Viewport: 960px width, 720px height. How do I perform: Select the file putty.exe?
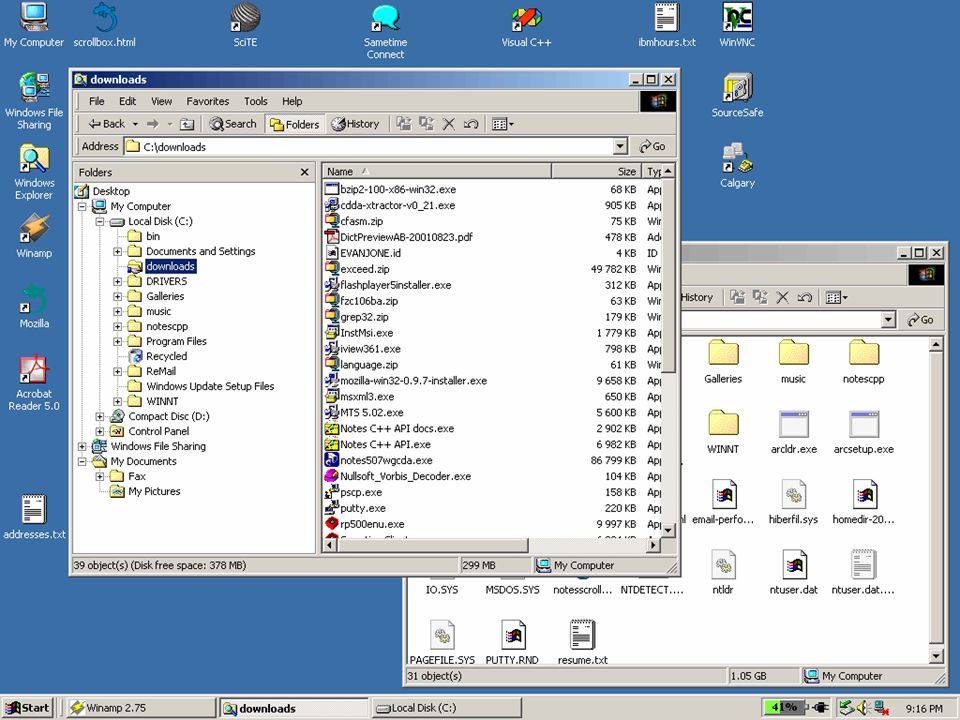363,508
